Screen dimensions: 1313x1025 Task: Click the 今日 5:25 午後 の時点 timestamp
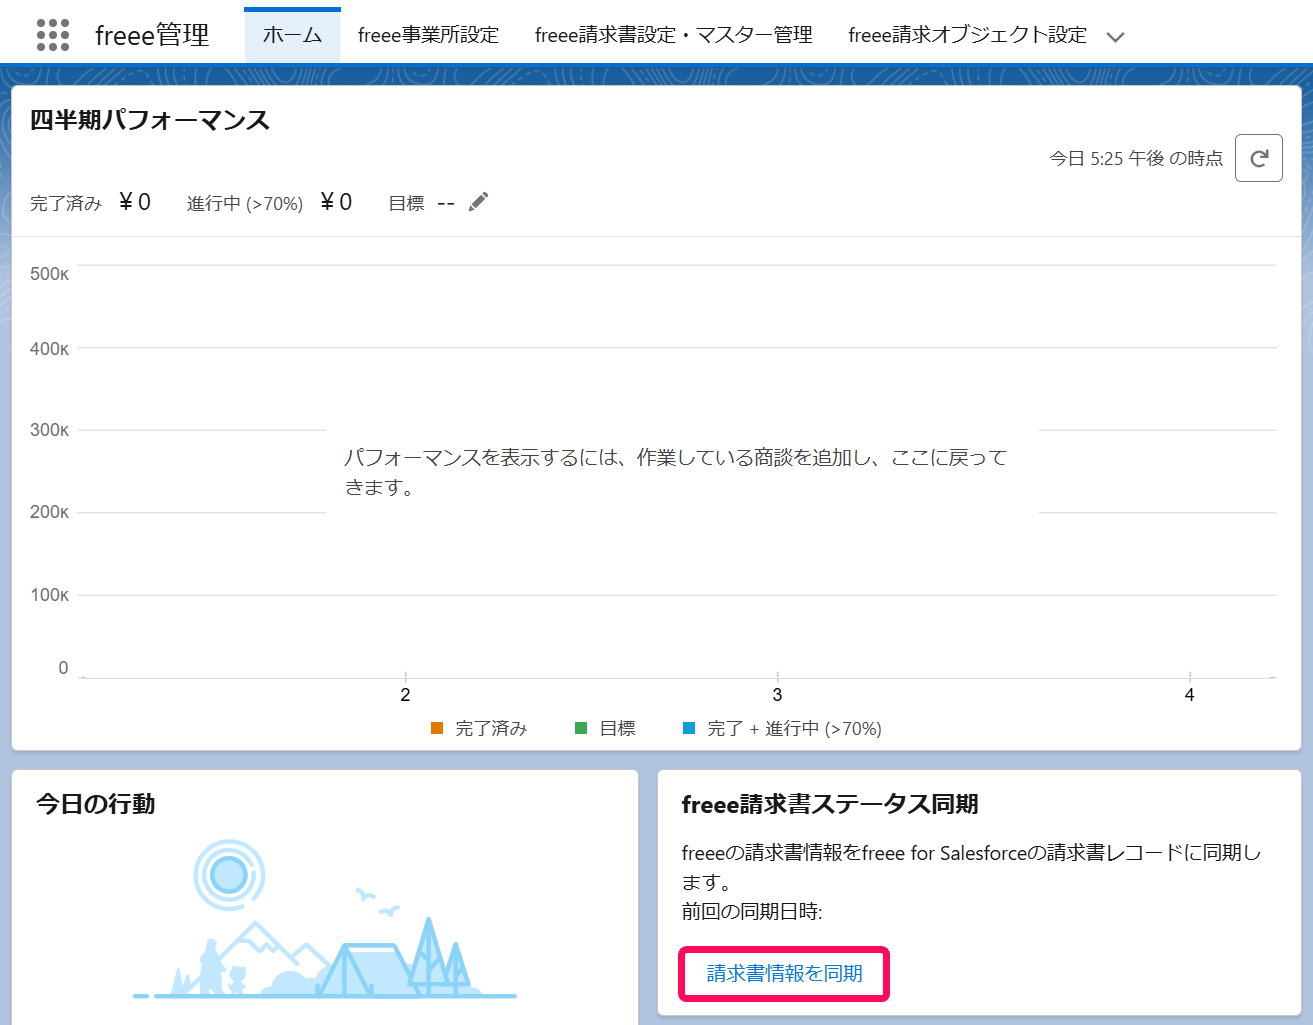point(1135,158)
